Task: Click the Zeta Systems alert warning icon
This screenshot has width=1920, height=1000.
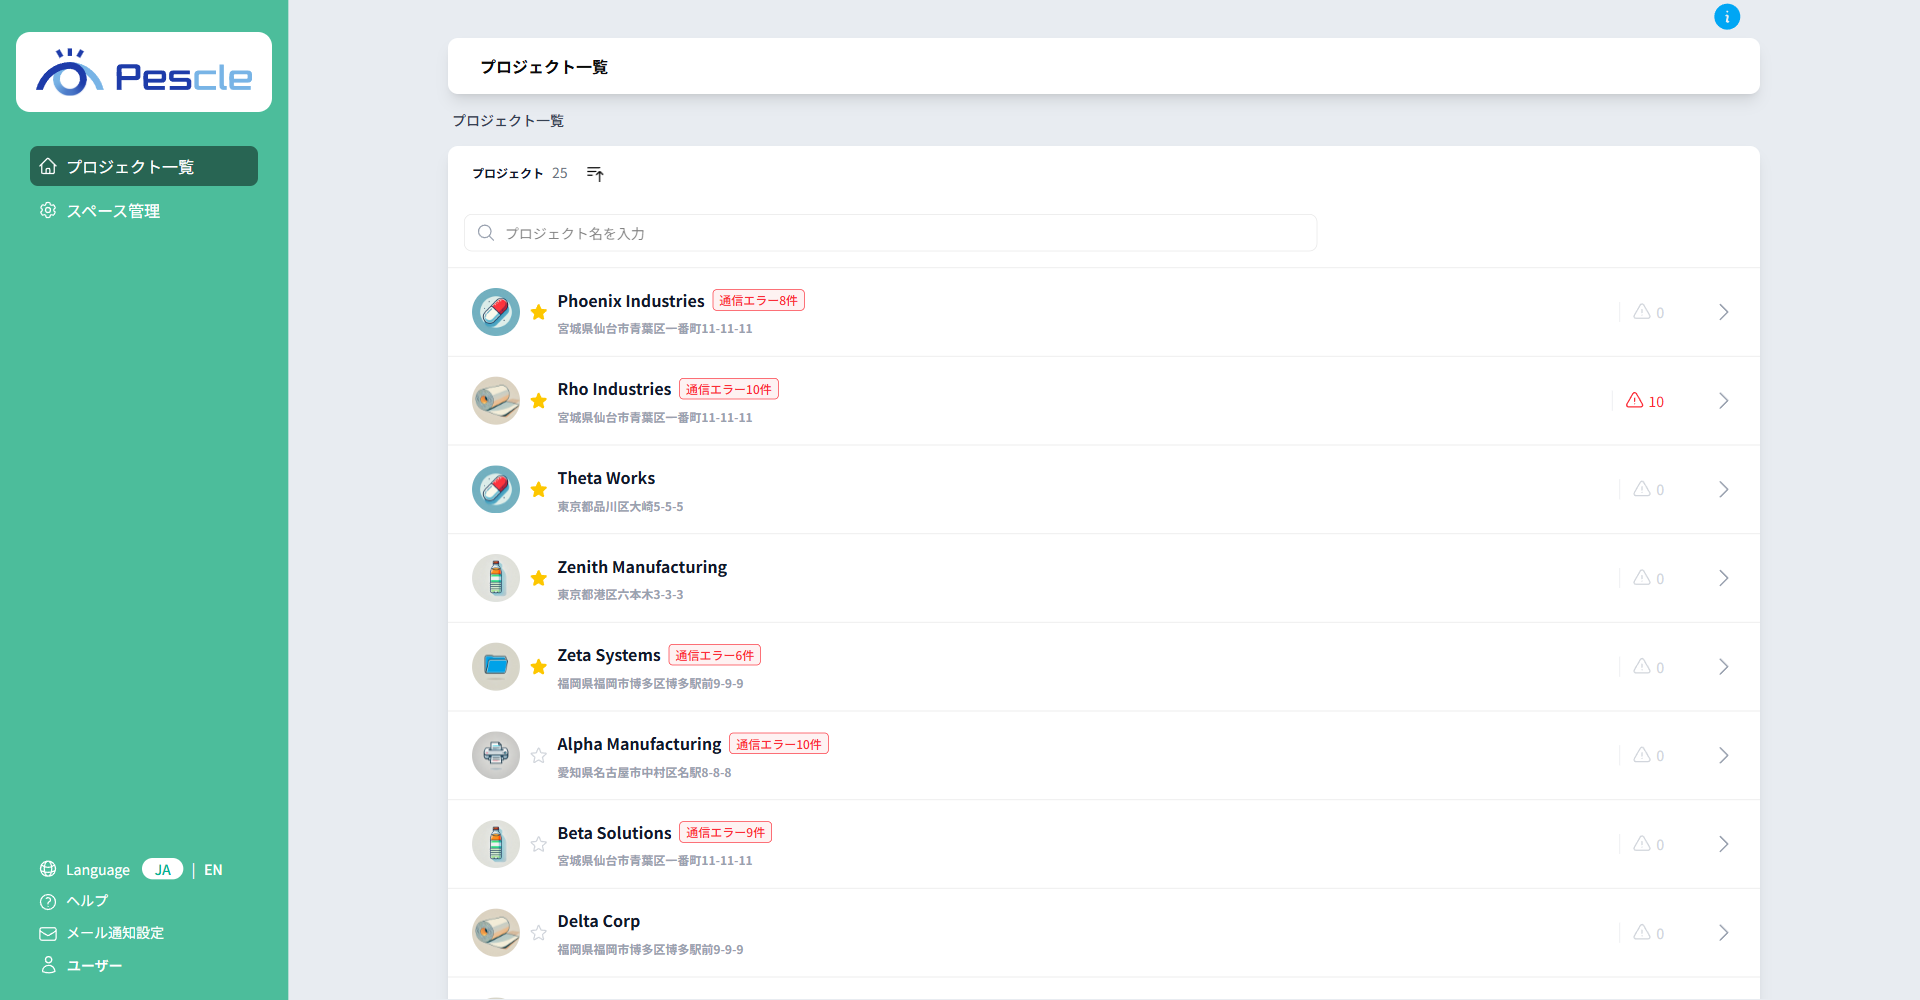Action: [1642, 666]
